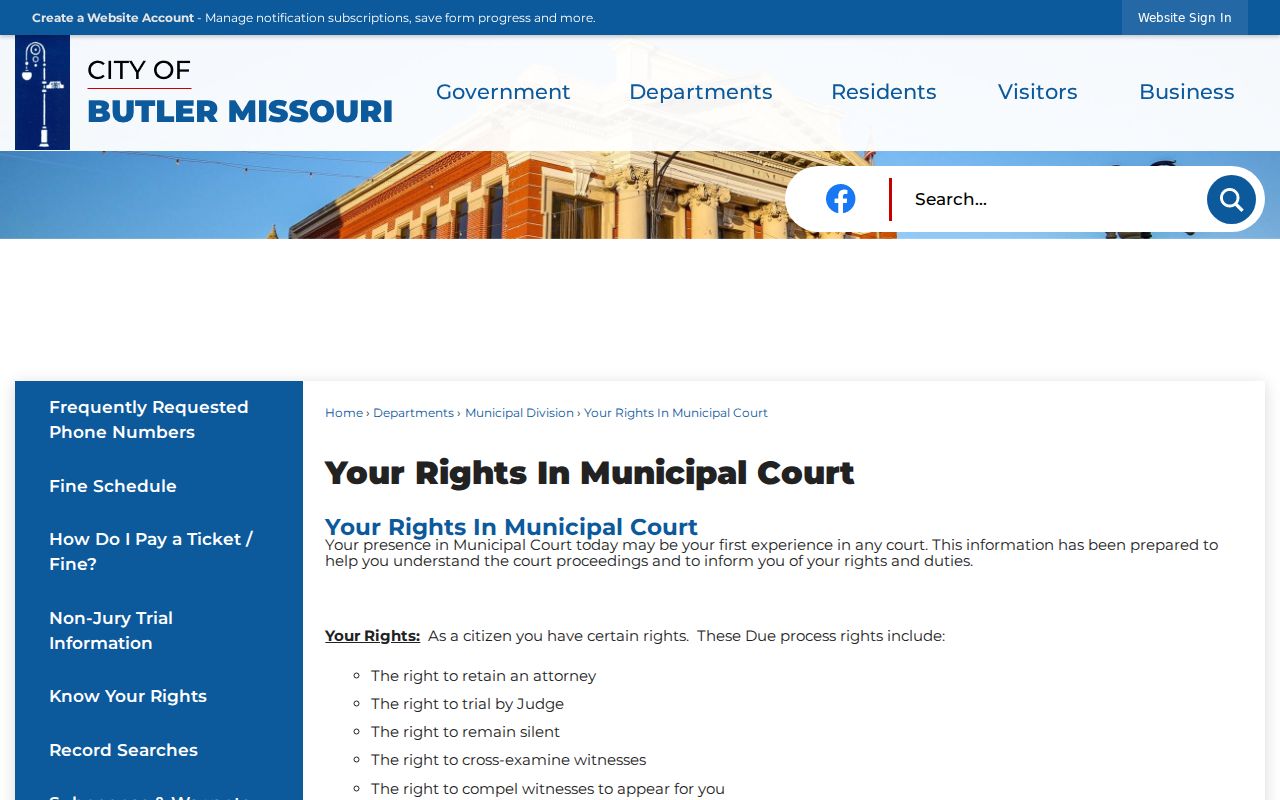Click 'The right to retain an attorney'
This screenshot has height=800, width=1280.
[x=483, y=676]
